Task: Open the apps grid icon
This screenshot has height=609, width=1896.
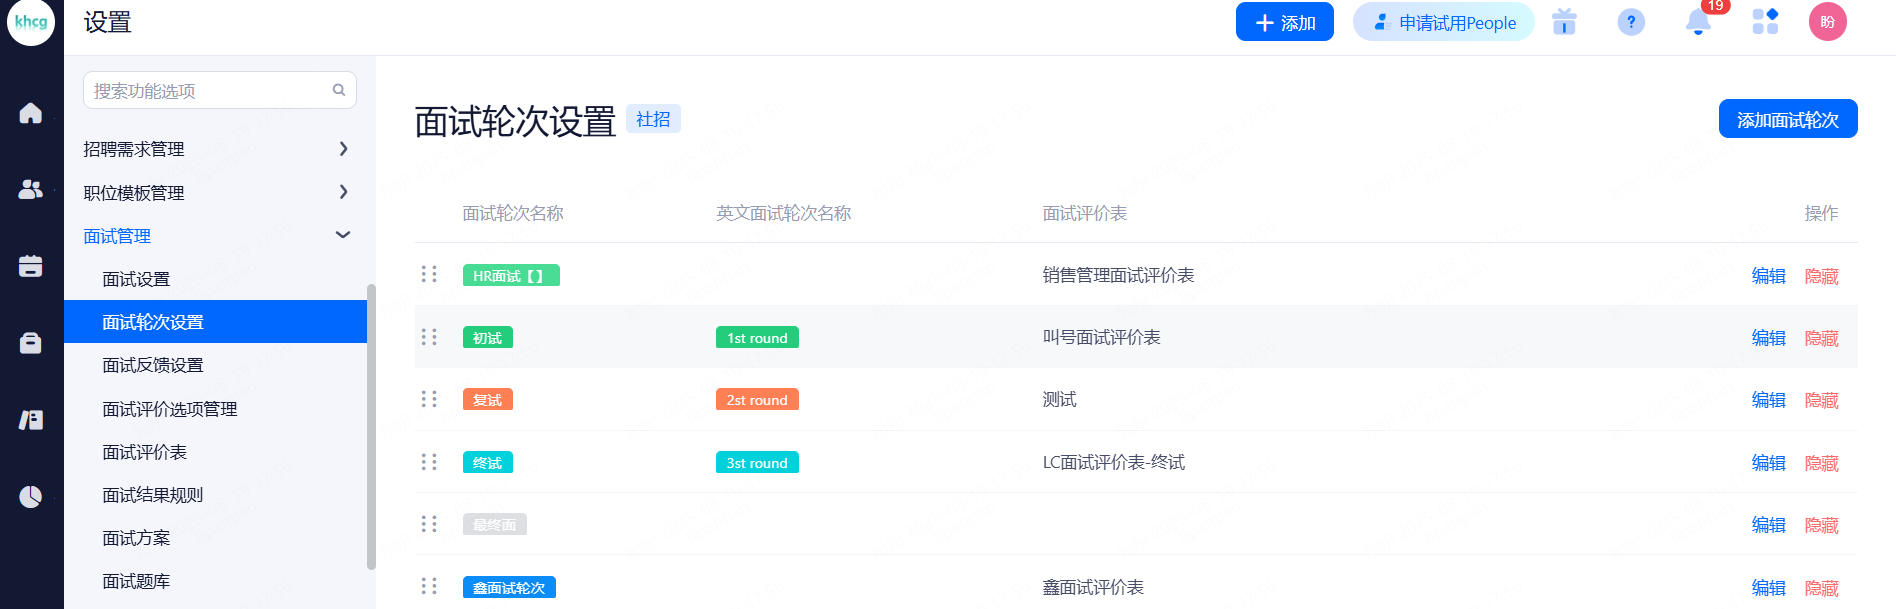Action: point(1765,22)
